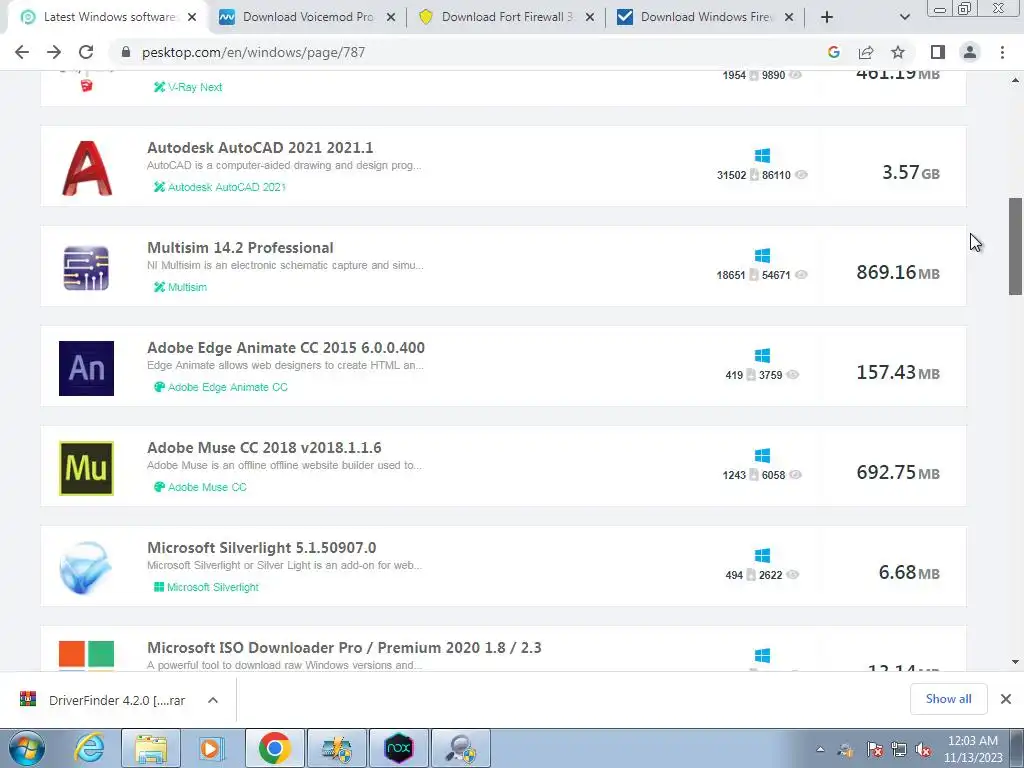Click the Multisim tag link
This screenshot has width=1024, height=768.
180,287
